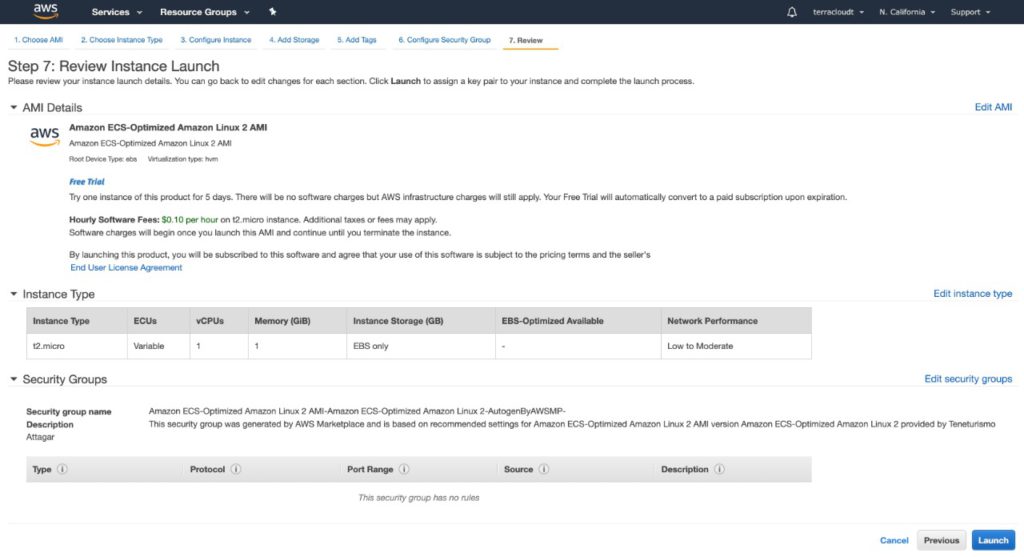This screenshot has height=557, width=1024.
Task: Collapse the Instance Type section
Action: 13,294
